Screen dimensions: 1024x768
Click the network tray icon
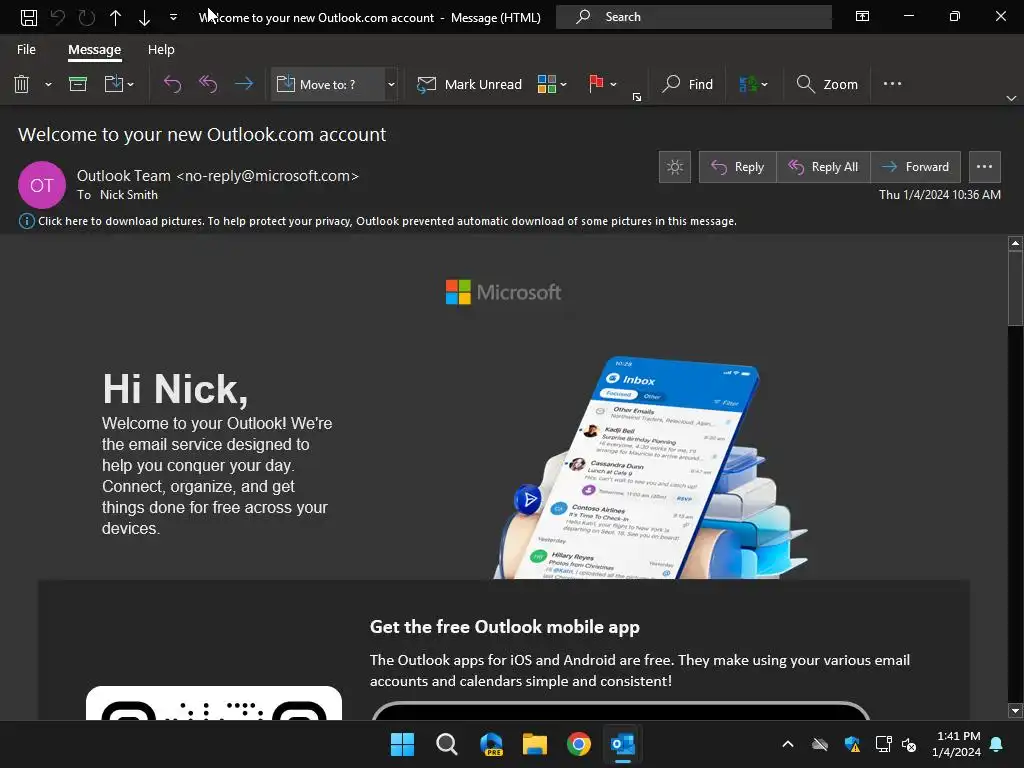pyautogui.click(x=884, y=744)
